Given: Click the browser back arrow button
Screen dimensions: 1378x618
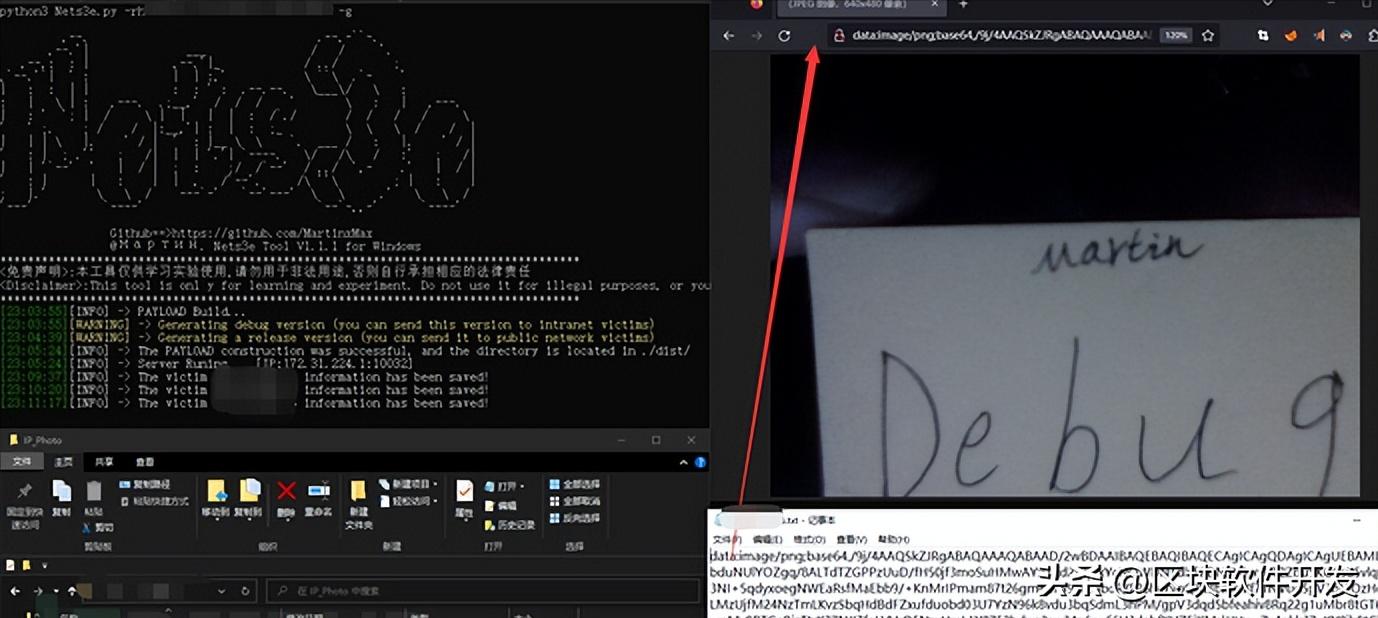Looking at the screenshot, I should tap(729, 35).
